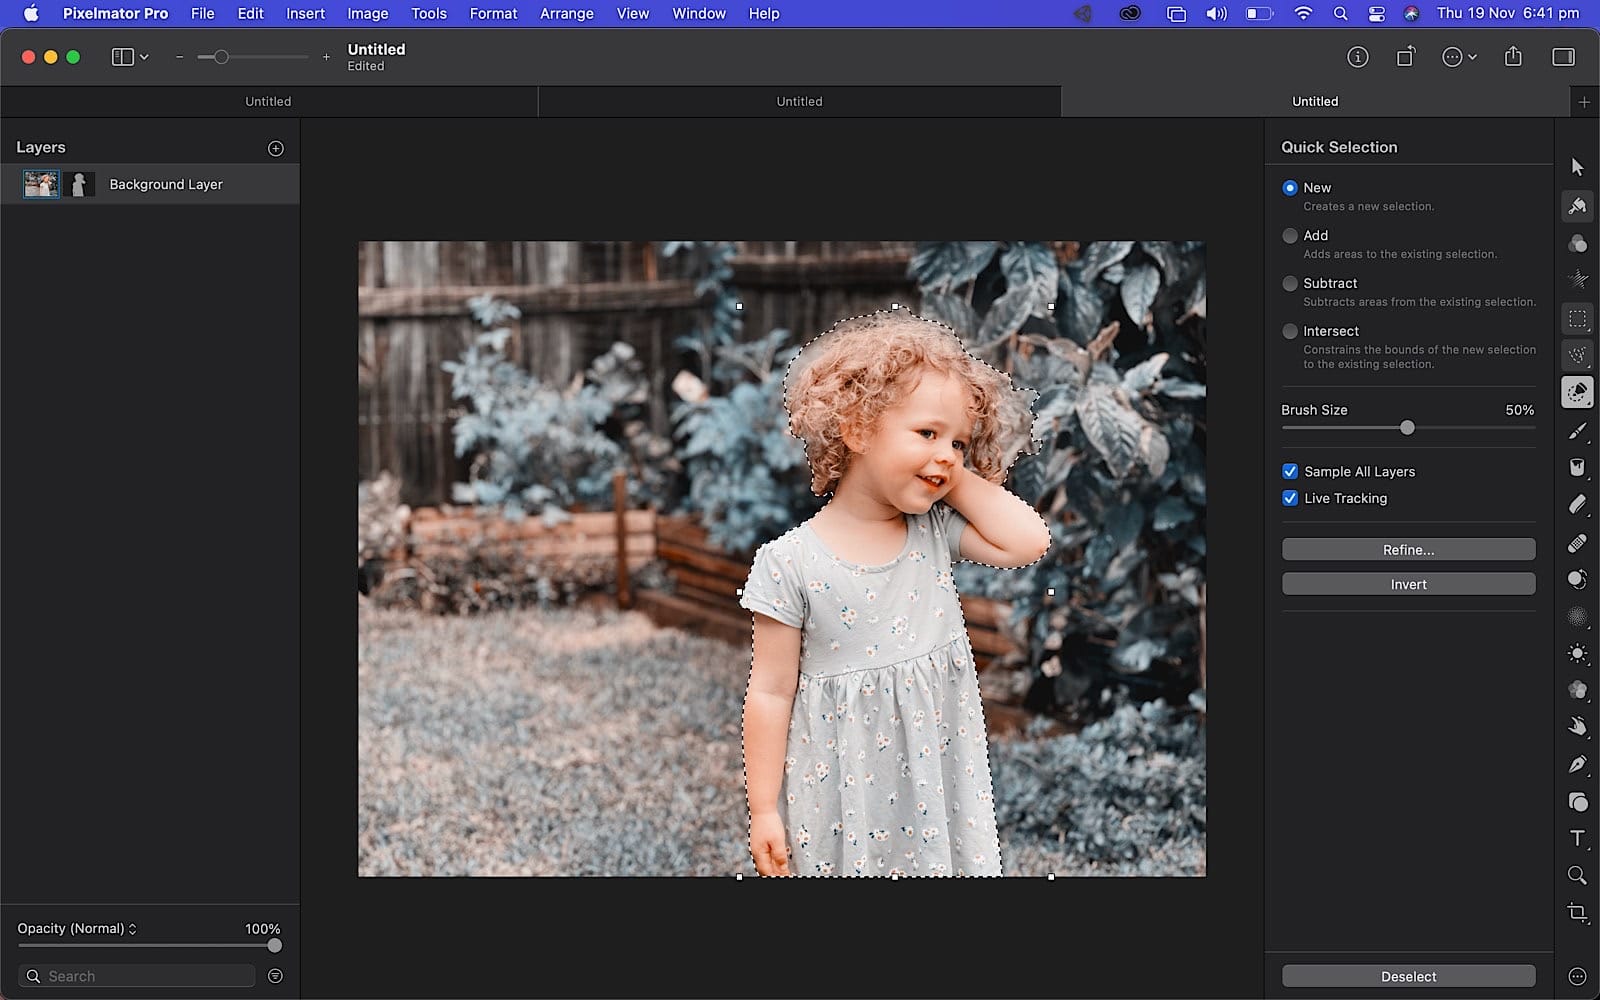1600x1000 pixels.
Task: Open the Arrange menu
Action: click(x=566, y=14)
